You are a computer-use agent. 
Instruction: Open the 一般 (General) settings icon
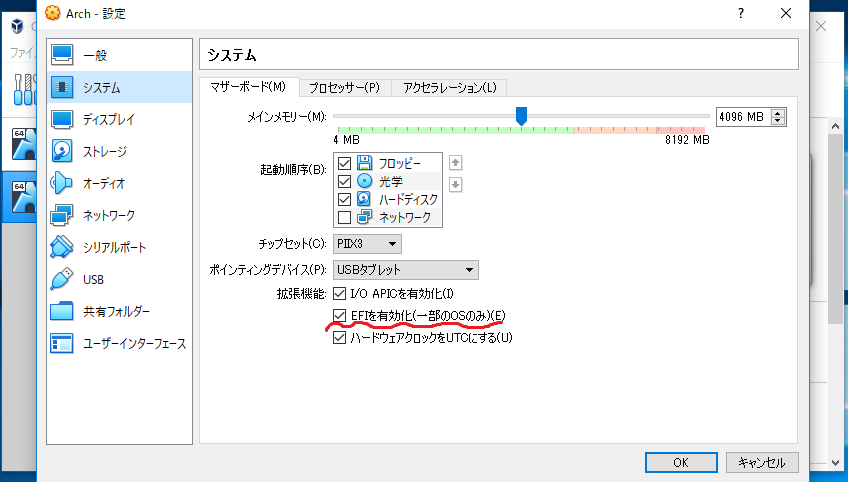click(62, 55)
